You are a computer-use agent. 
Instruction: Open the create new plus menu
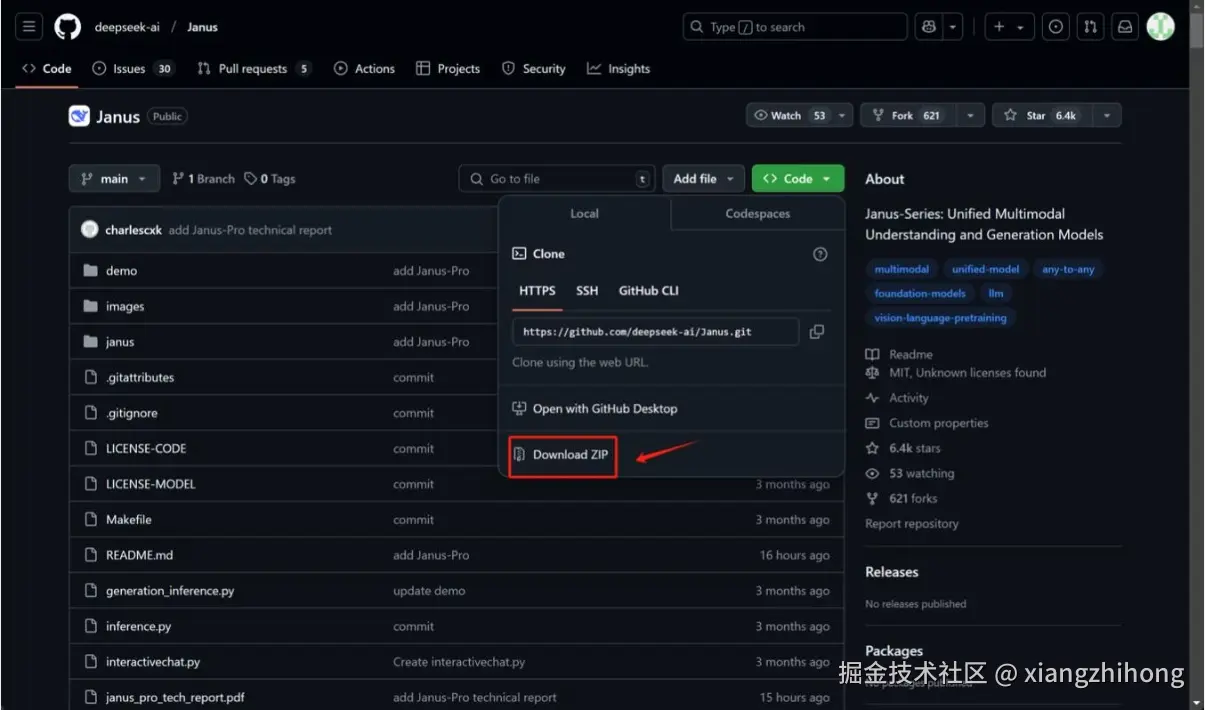pyautogui.click(x=1008, y=27)
